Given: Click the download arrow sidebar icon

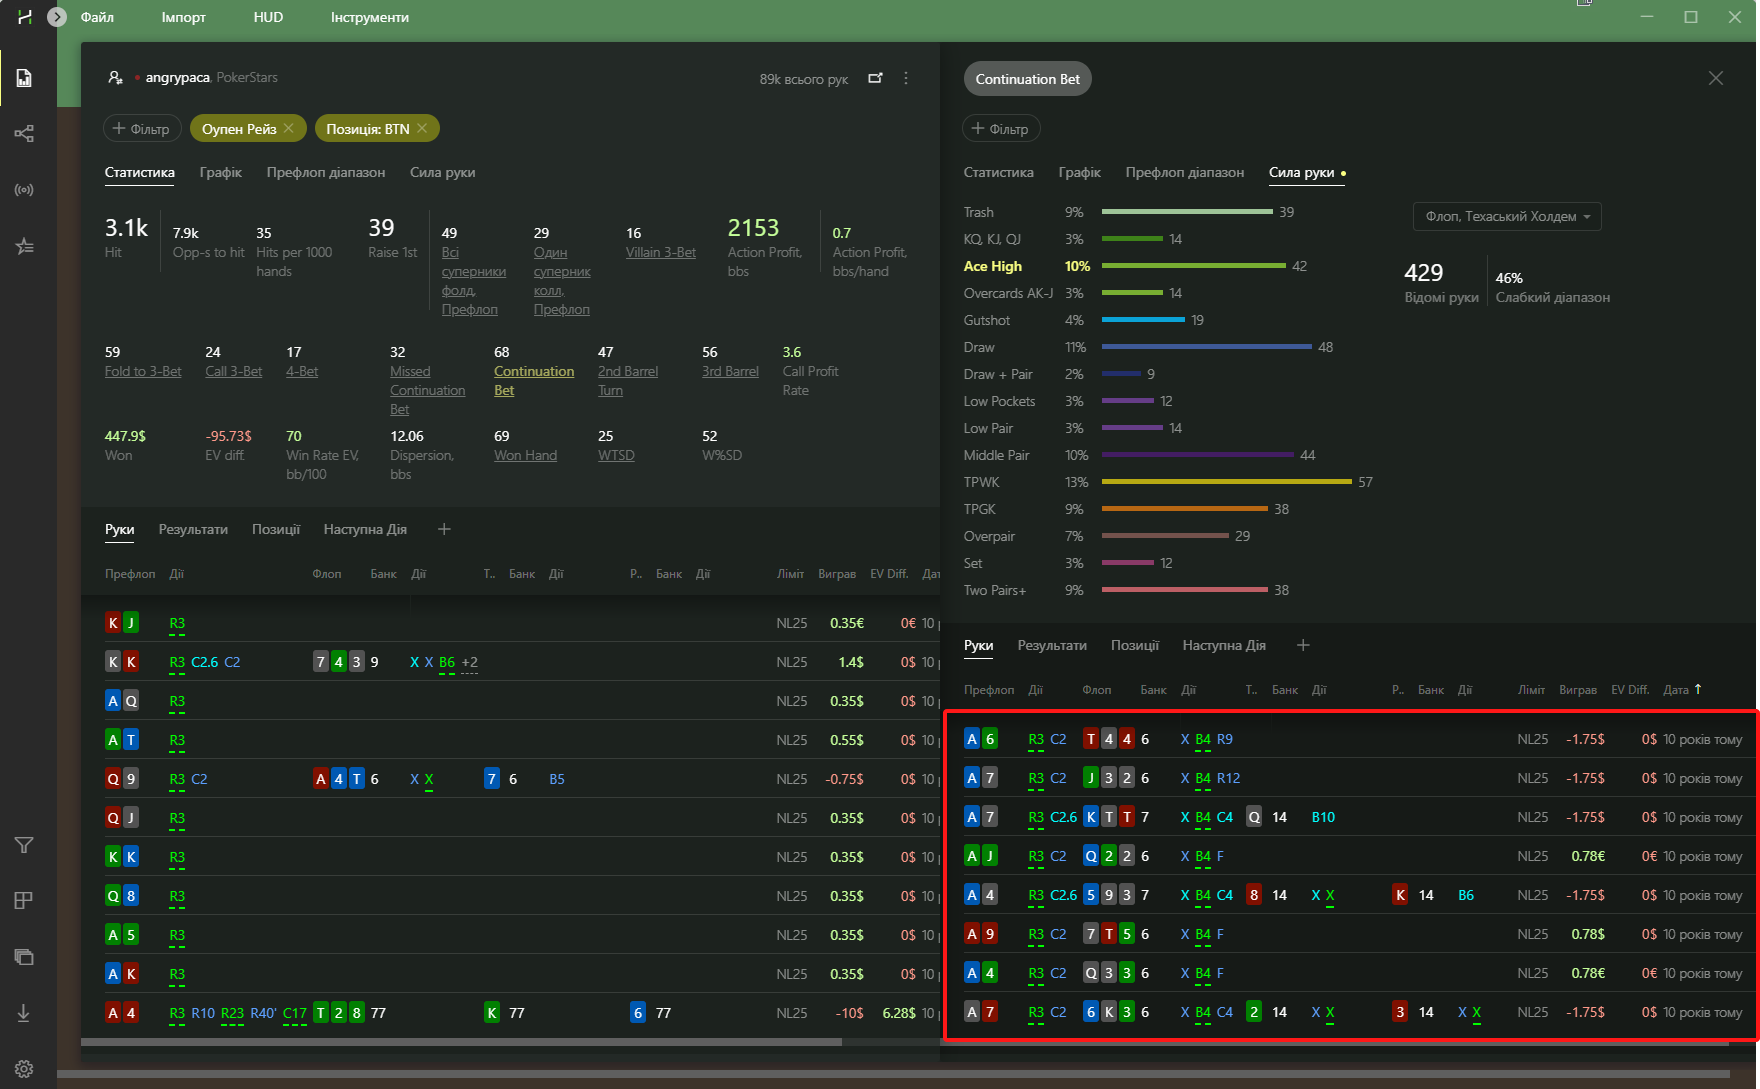Looking at the screenshot, I should point(24,1013).
